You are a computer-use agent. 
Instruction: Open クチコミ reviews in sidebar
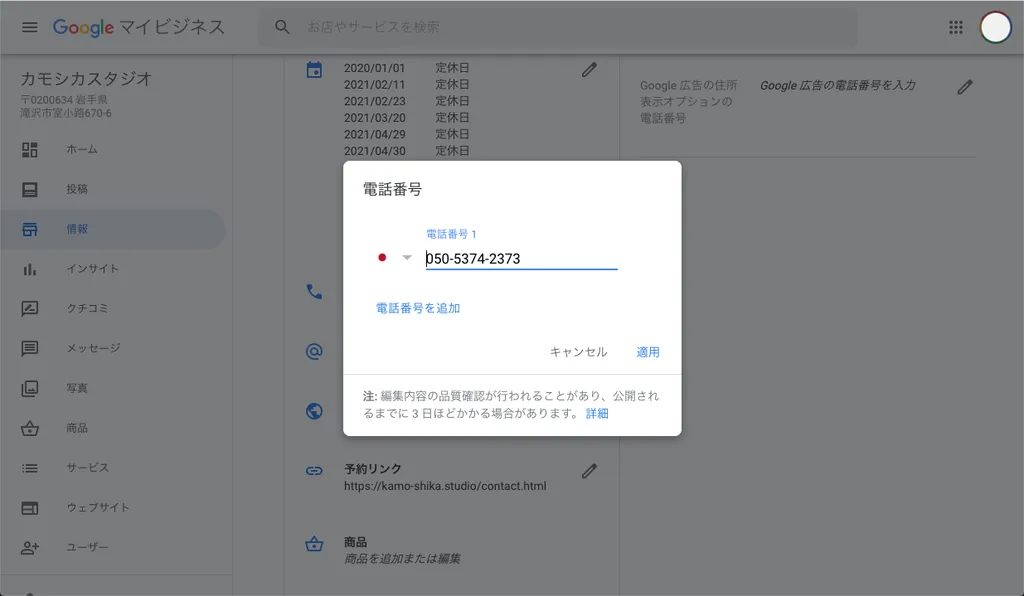pos(112,308)
